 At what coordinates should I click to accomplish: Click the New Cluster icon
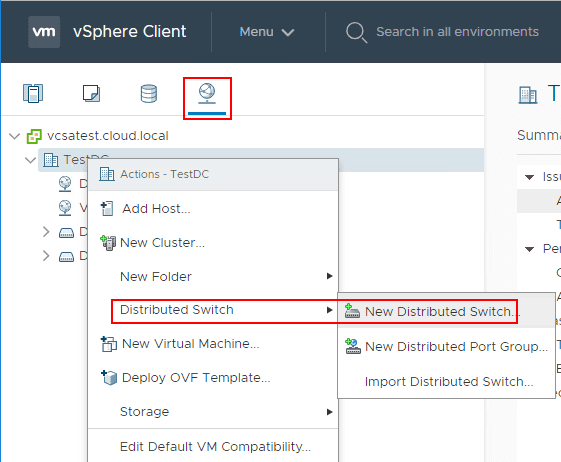coord(108,243)
